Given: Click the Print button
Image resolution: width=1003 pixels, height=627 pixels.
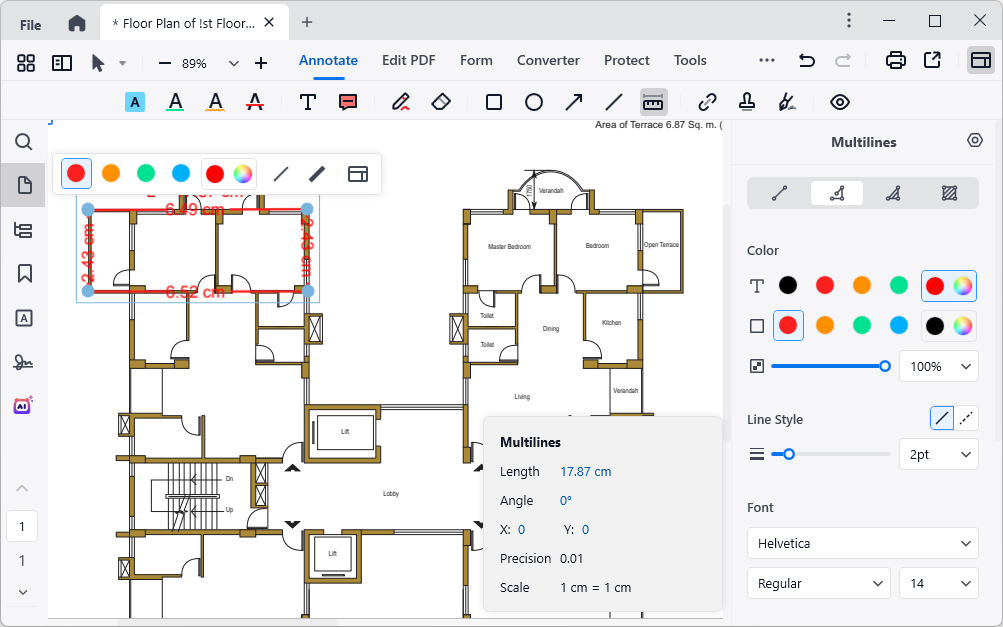Looking at the screenshot, I should 895,60.
